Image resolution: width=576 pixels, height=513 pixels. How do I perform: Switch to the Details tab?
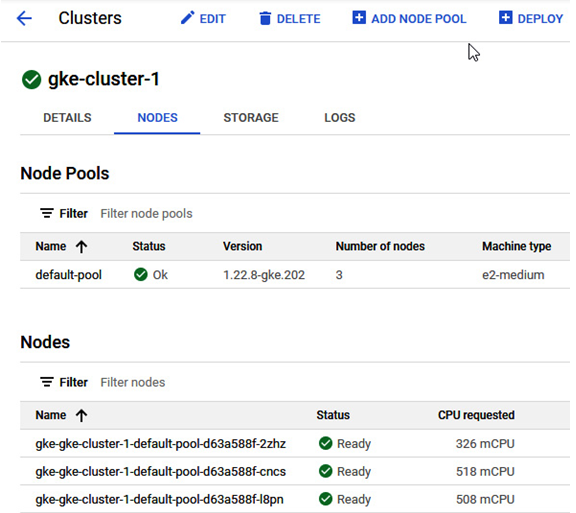[67, 118]
